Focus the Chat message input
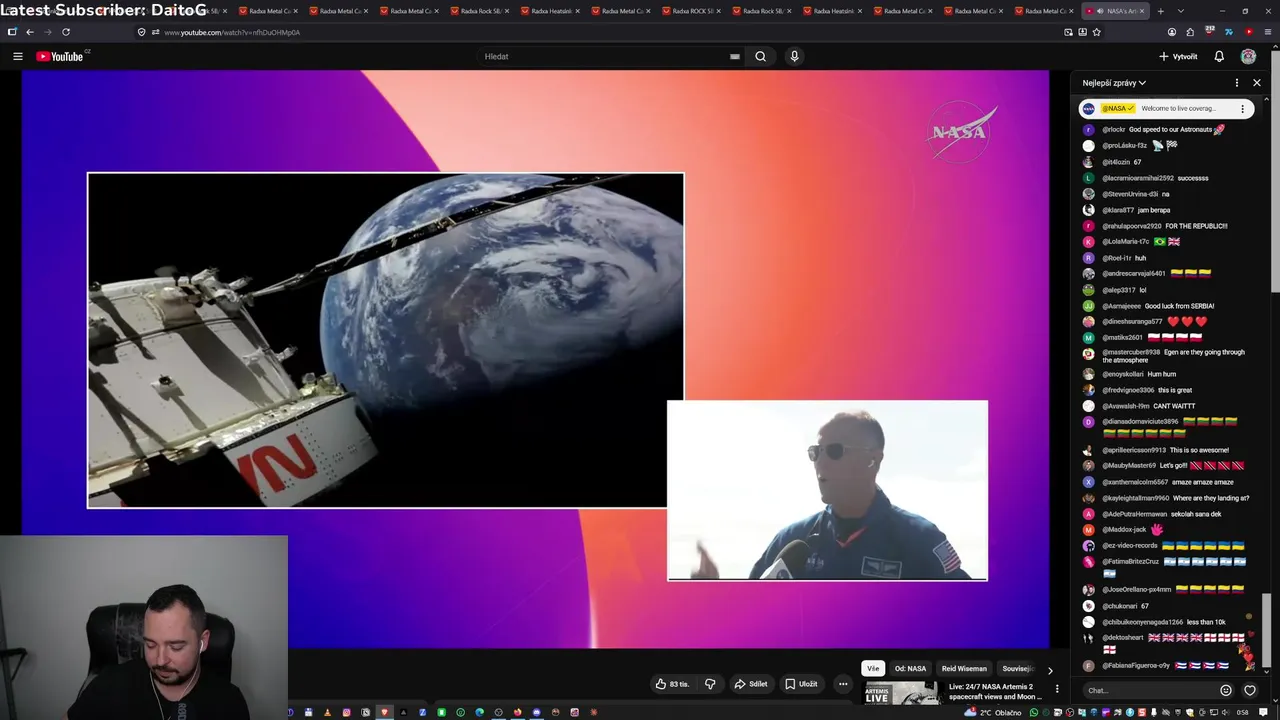 click(x=1150, y=690)
